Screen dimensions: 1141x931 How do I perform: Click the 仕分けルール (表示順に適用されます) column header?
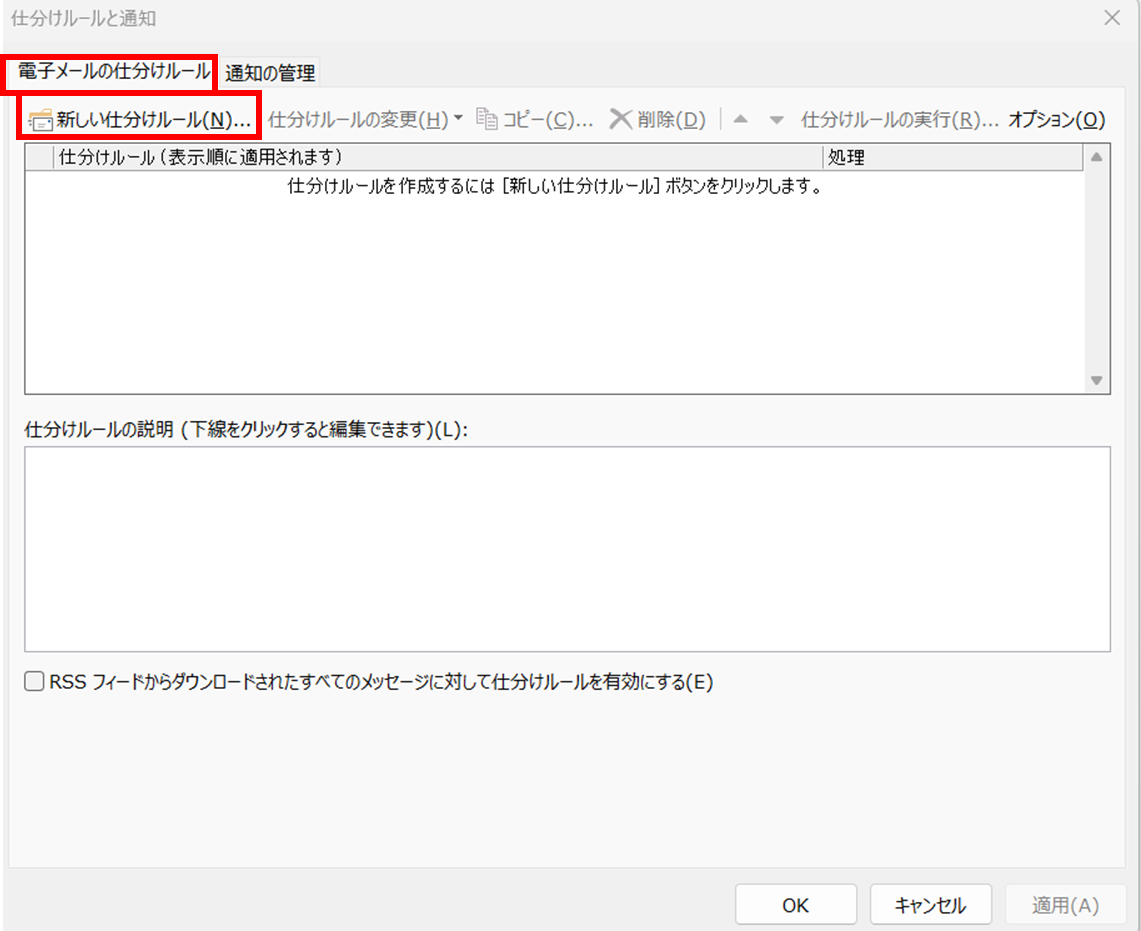pos(438,158)
